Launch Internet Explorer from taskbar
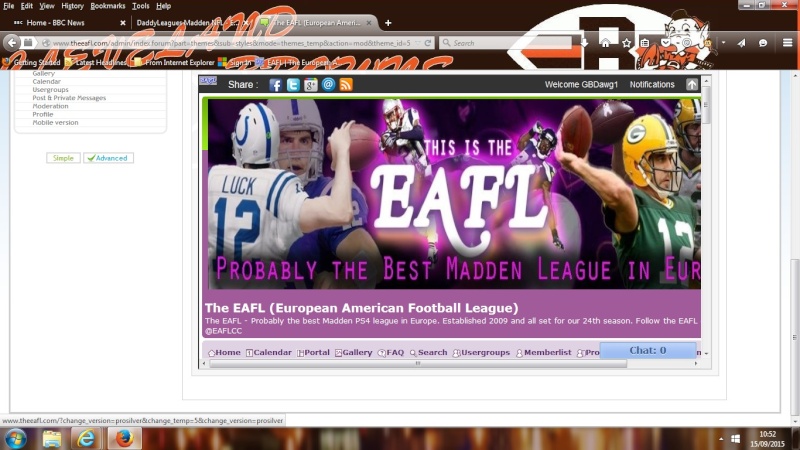Screen dimensions: 800x450 86,439
